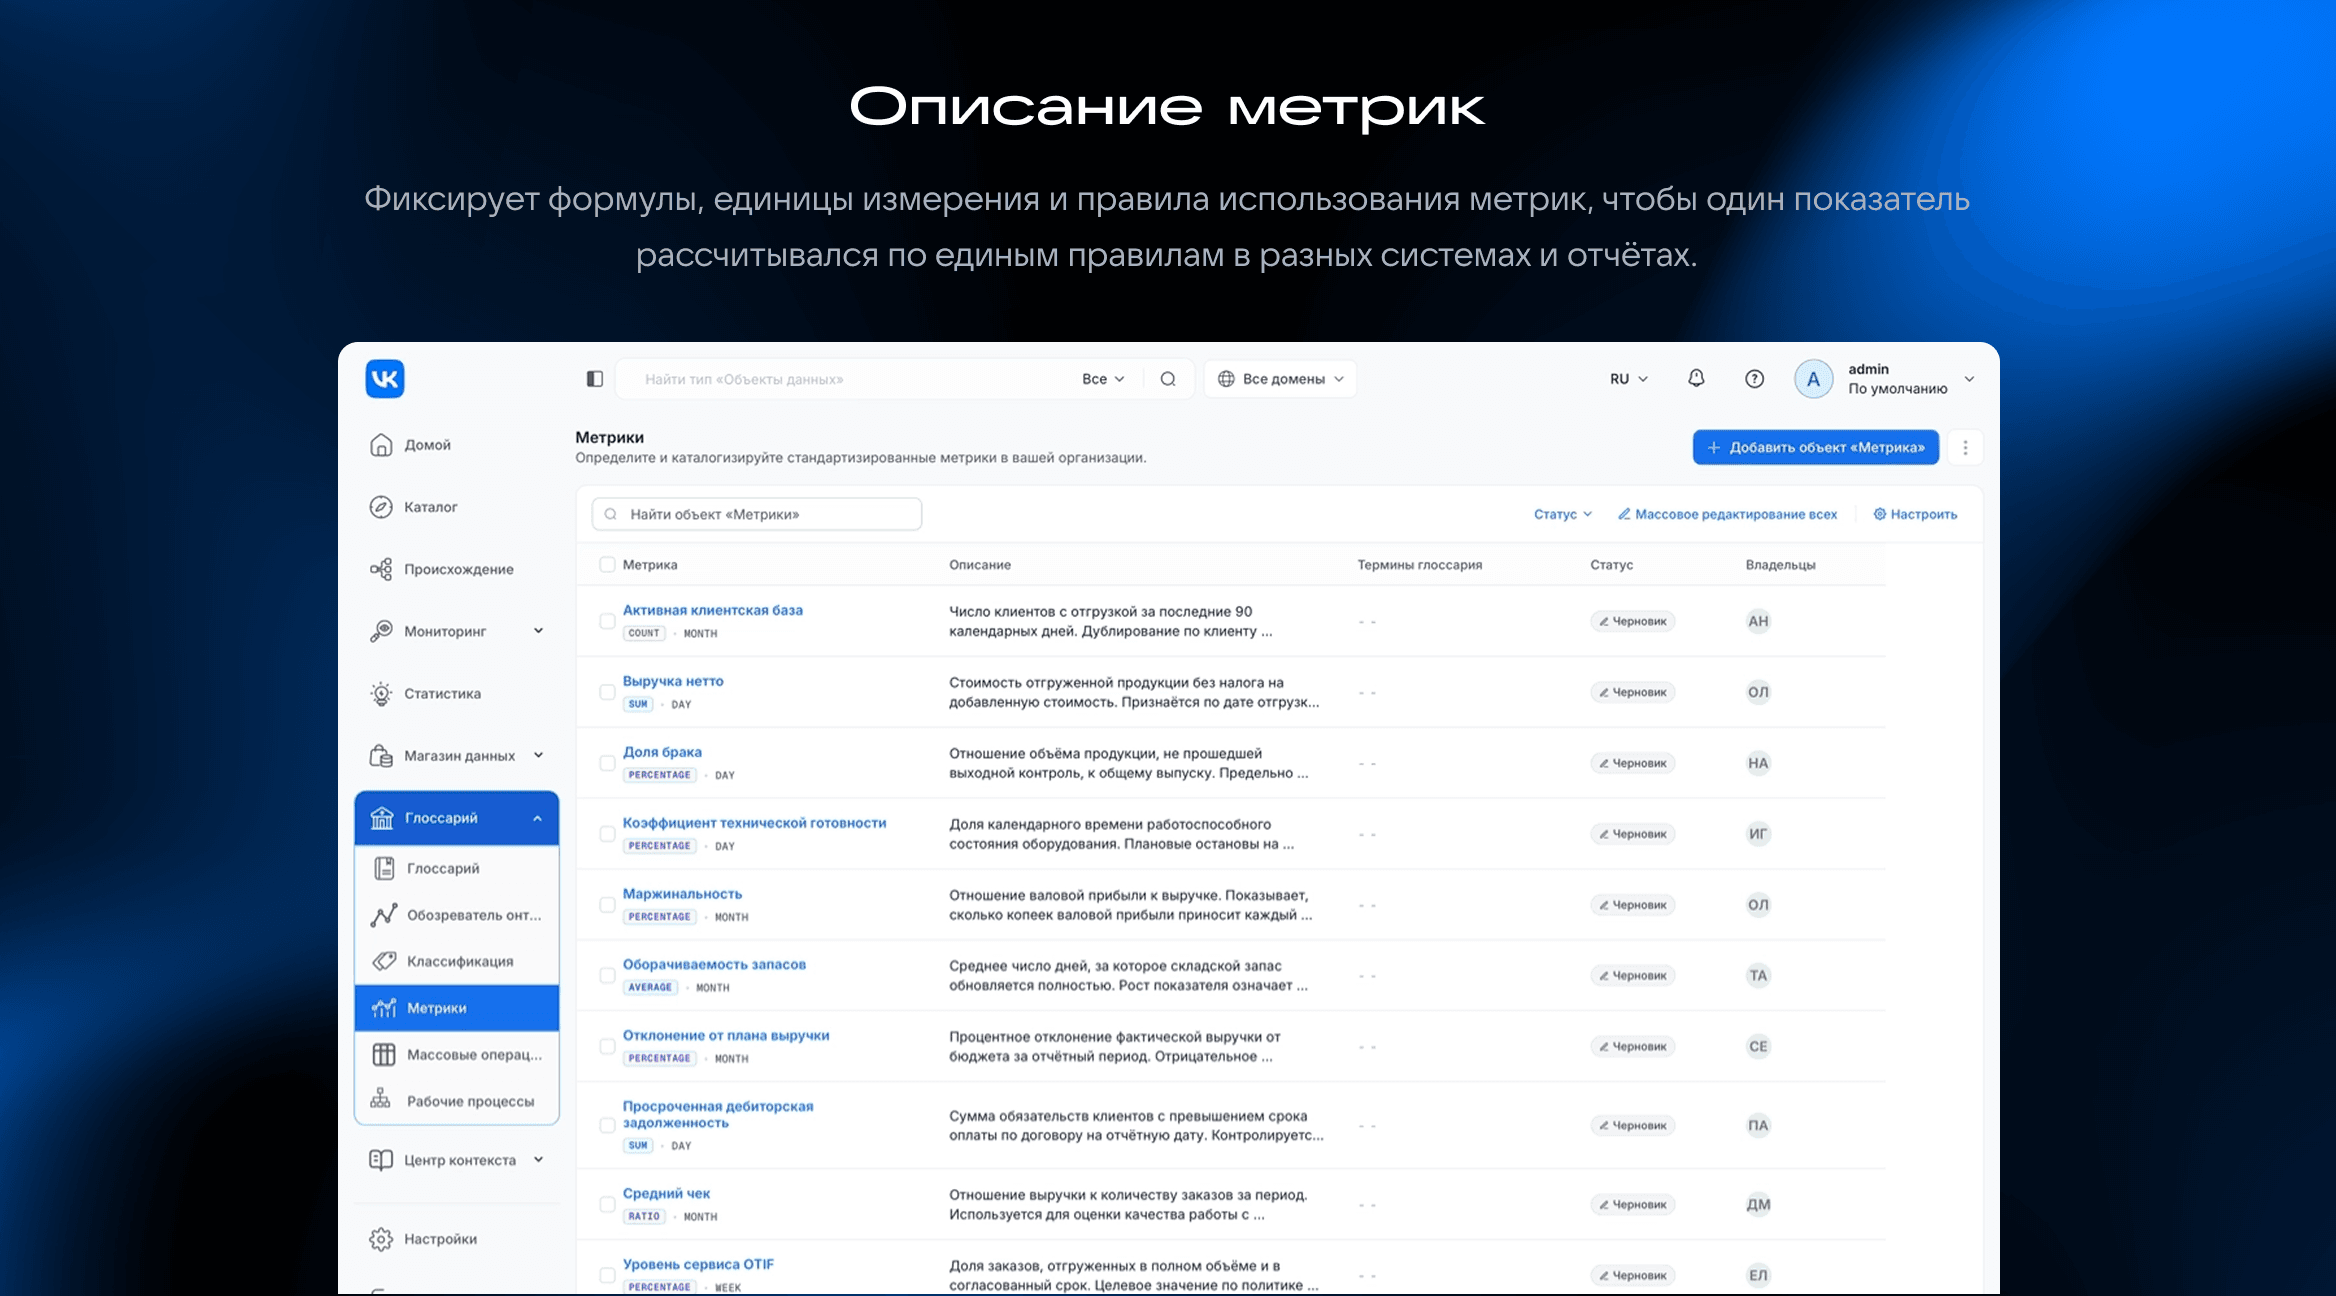Check the Маржинальность row checkbox
2336x1296 pixels.
(607, 905)
